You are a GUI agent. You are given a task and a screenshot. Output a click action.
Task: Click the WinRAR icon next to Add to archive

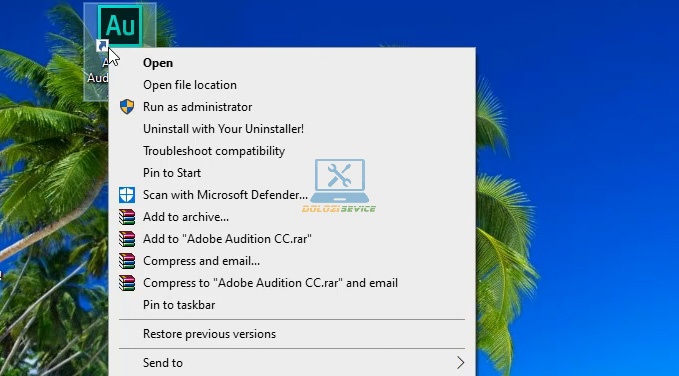127,217
